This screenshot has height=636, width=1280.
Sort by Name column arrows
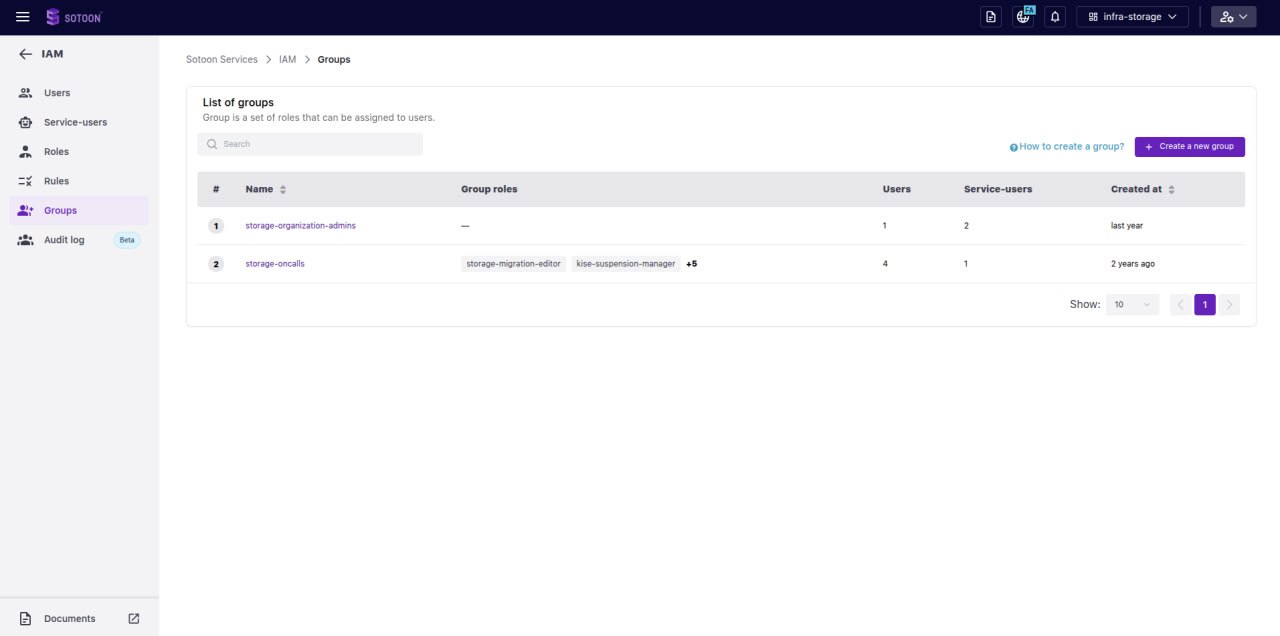pyautogui.click(x=283, y=189)
